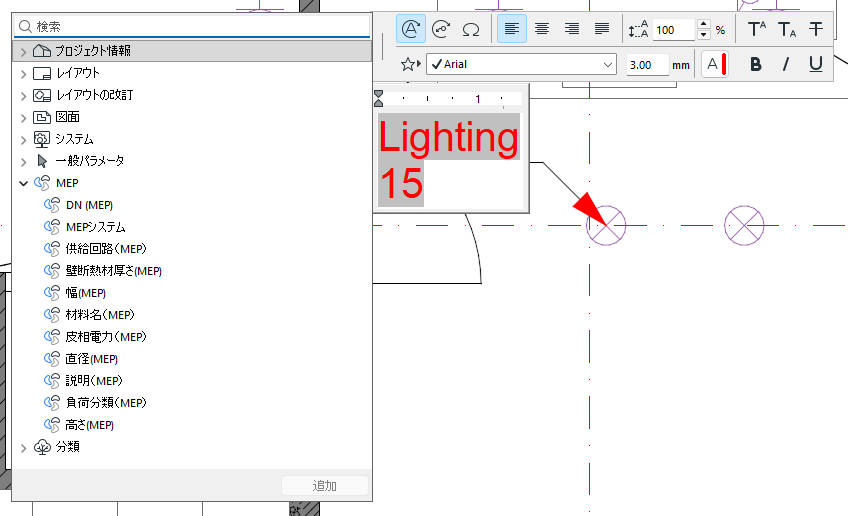Click the line spacing icon
This screenshot has height=516, width=848.
point(638,29)
